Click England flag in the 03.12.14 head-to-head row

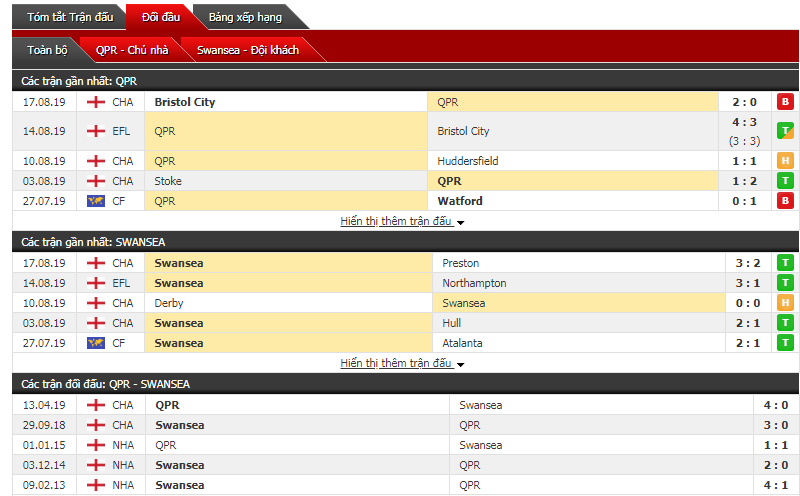[x=95, y=465]
